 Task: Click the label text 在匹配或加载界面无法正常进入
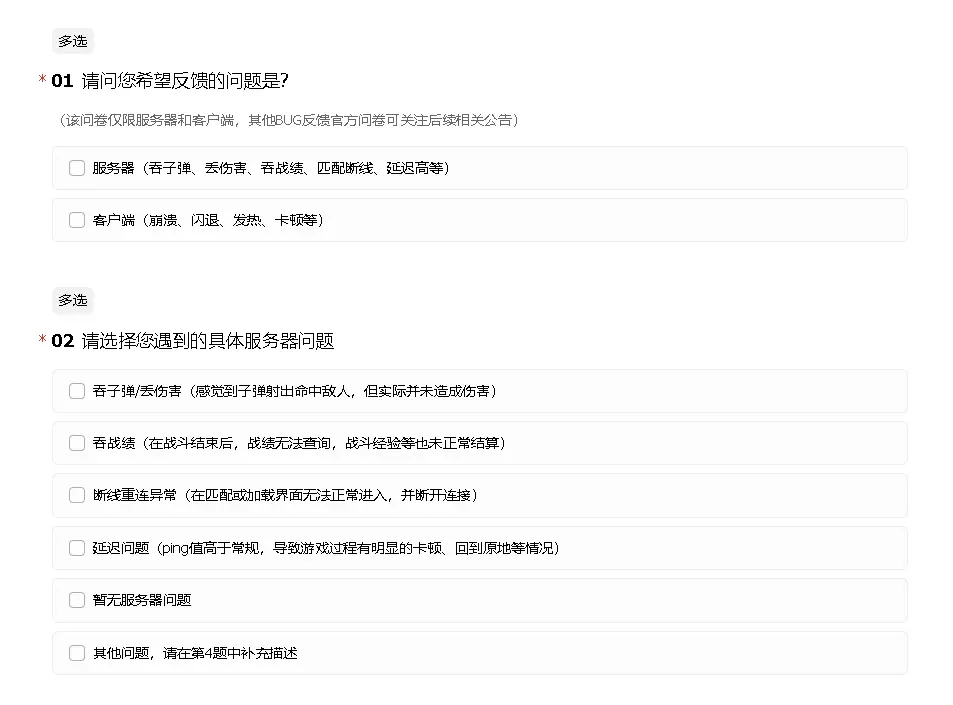289,496
